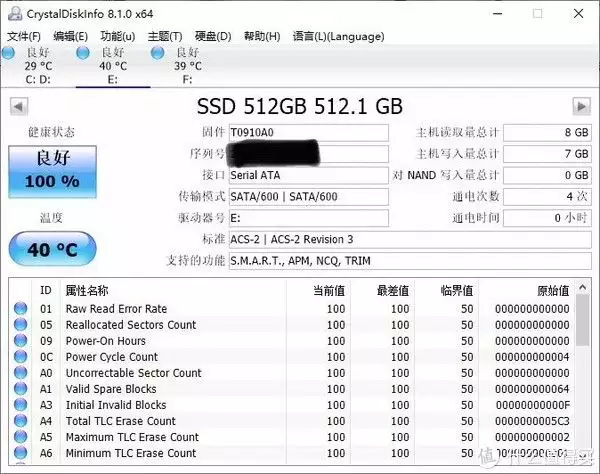Click the drive letter field E:

309,218
